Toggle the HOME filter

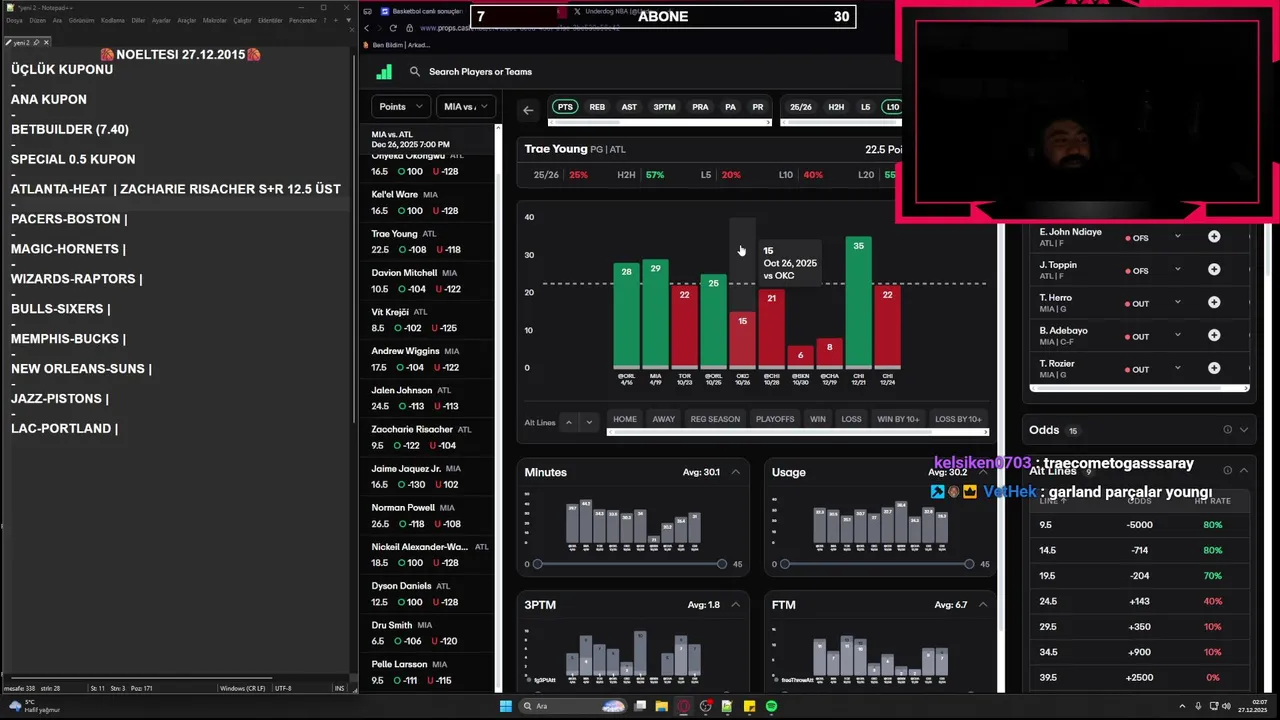point(625,419)
